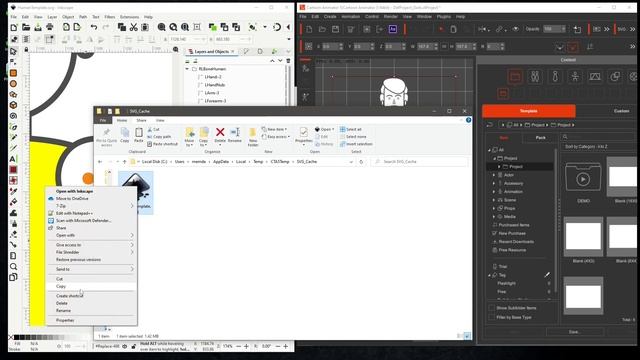
Task: Collapse RLBoneHuman layer group
Action: tap(187, 69)
